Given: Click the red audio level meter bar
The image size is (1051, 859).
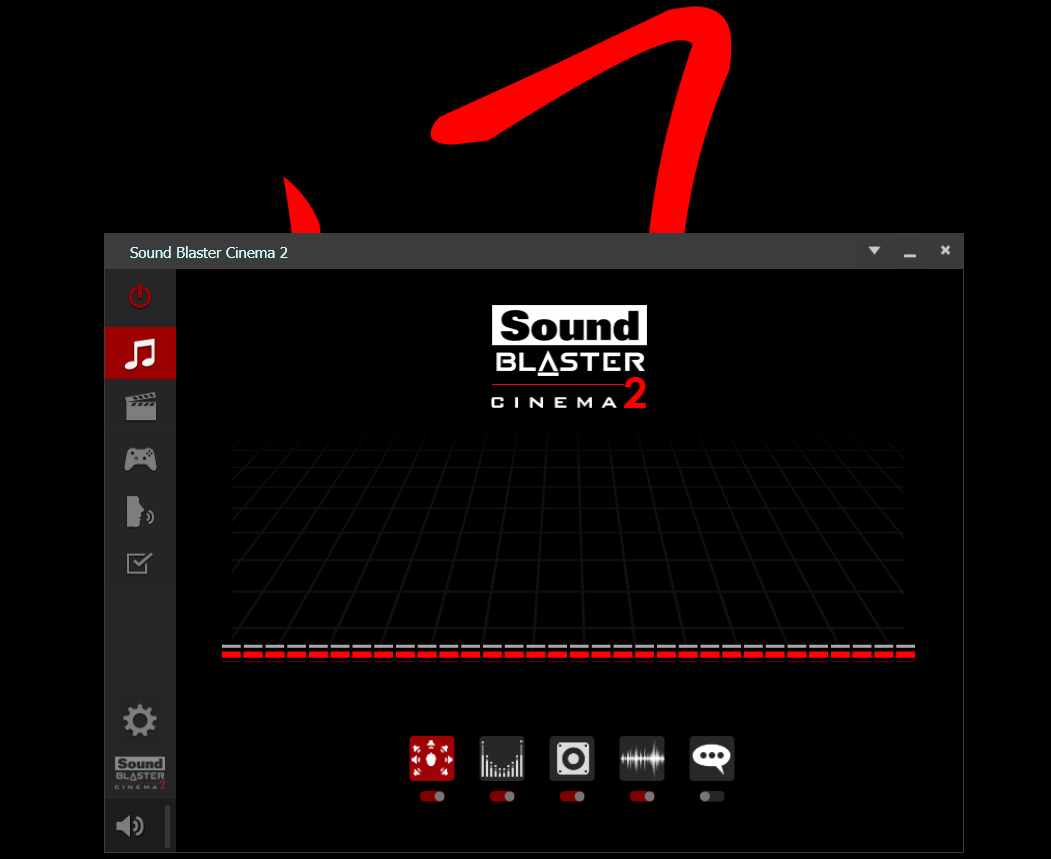Looking at the screenshot, I should coord(568,652).
